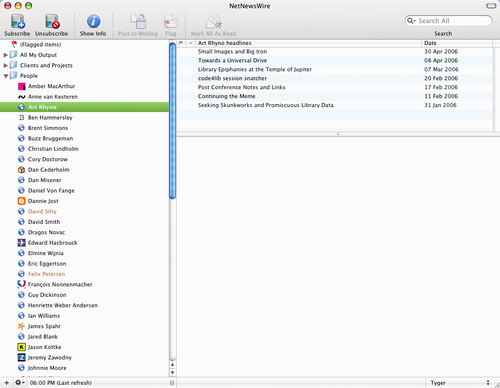
Task: Open headline code4lib session snatcher
Action: coord(232,78)
